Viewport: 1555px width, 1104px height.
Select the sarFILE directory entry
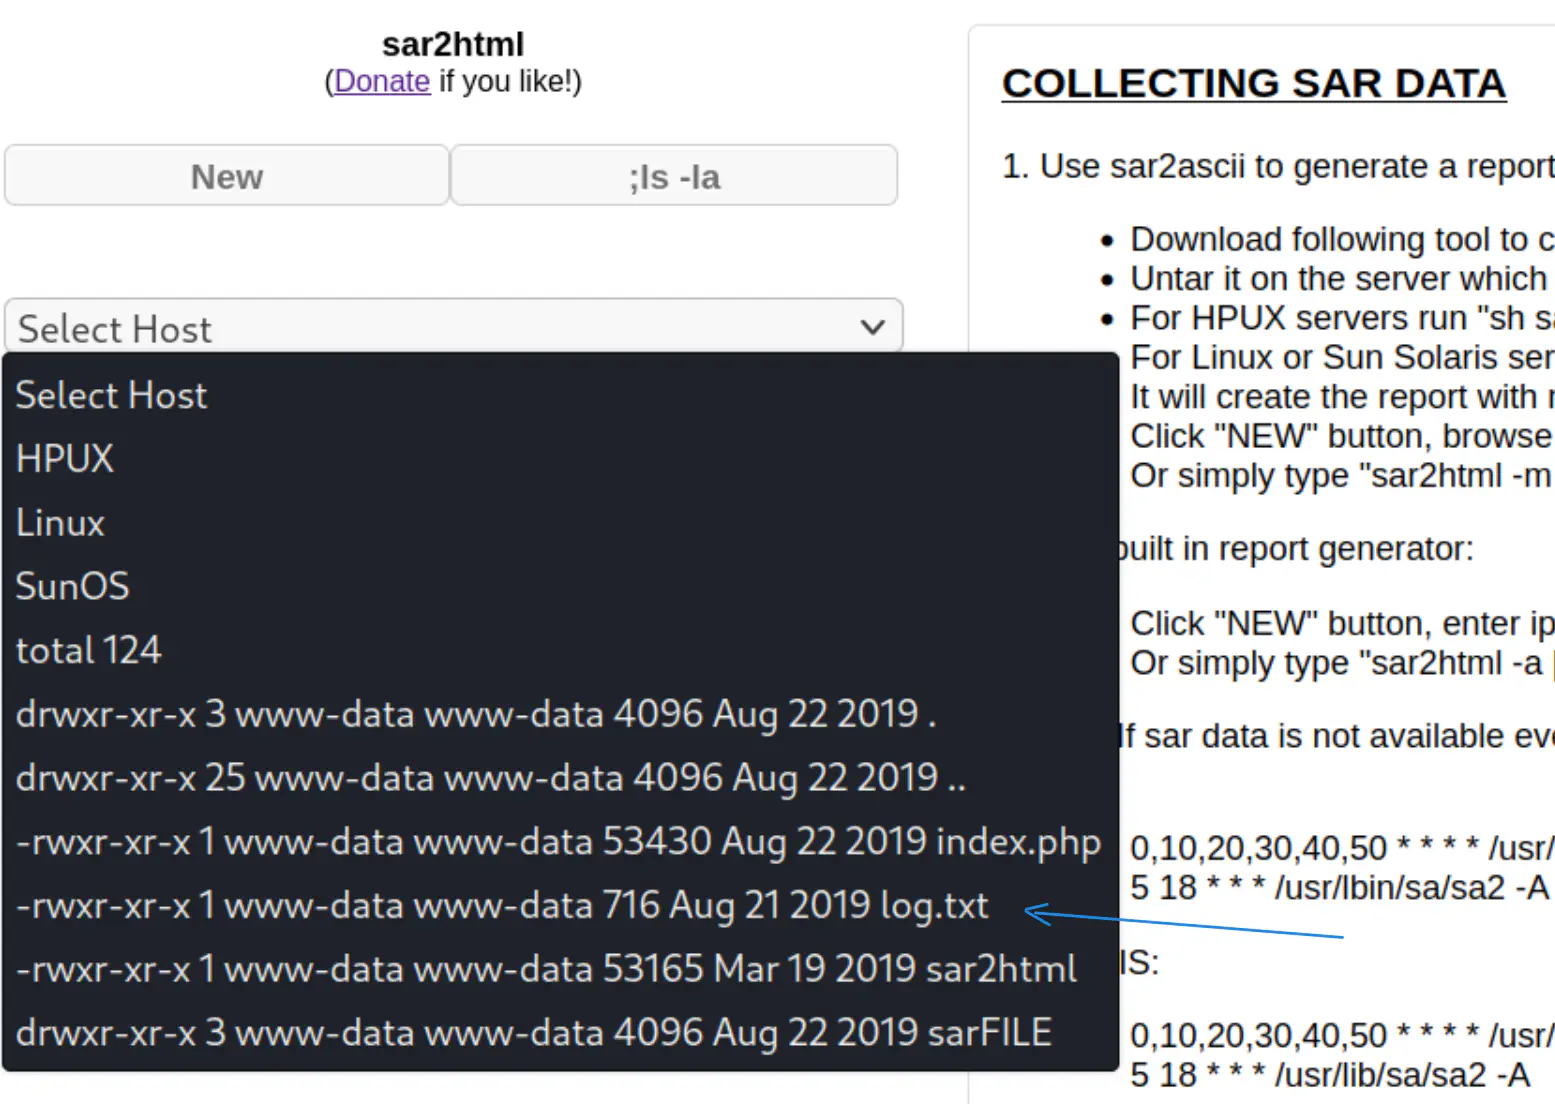pyautogui.click(x=533, y=1033)
